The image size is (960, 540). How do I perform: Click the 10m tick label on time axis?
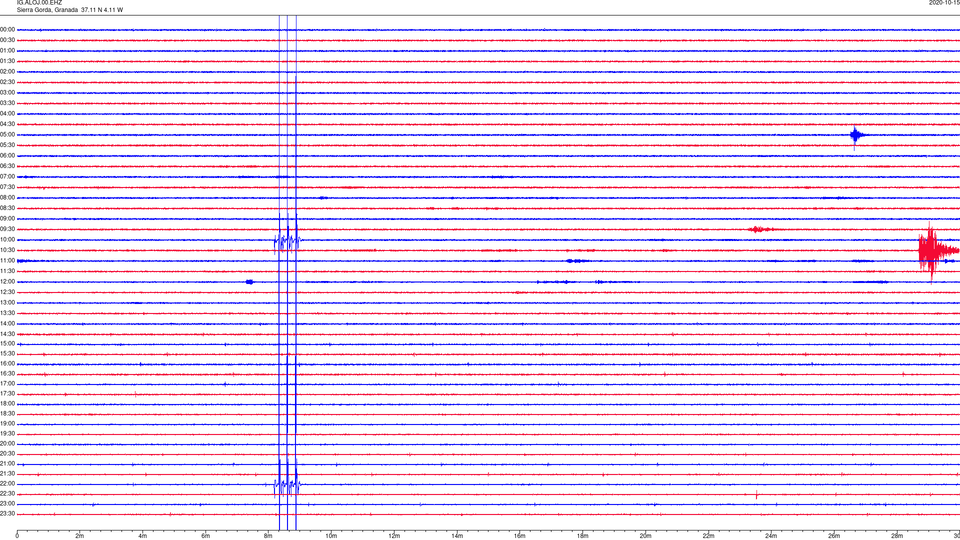[331, 536]
